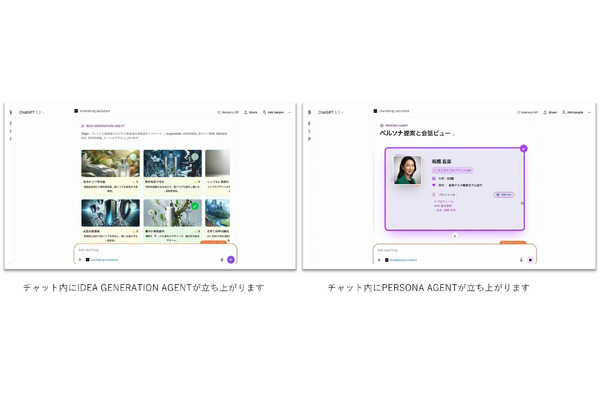Viewport: 600px width, 400px height.
Task: Toggle Memory Off in the left chat header
Action: pyautogui.click(x=227, y=113)
